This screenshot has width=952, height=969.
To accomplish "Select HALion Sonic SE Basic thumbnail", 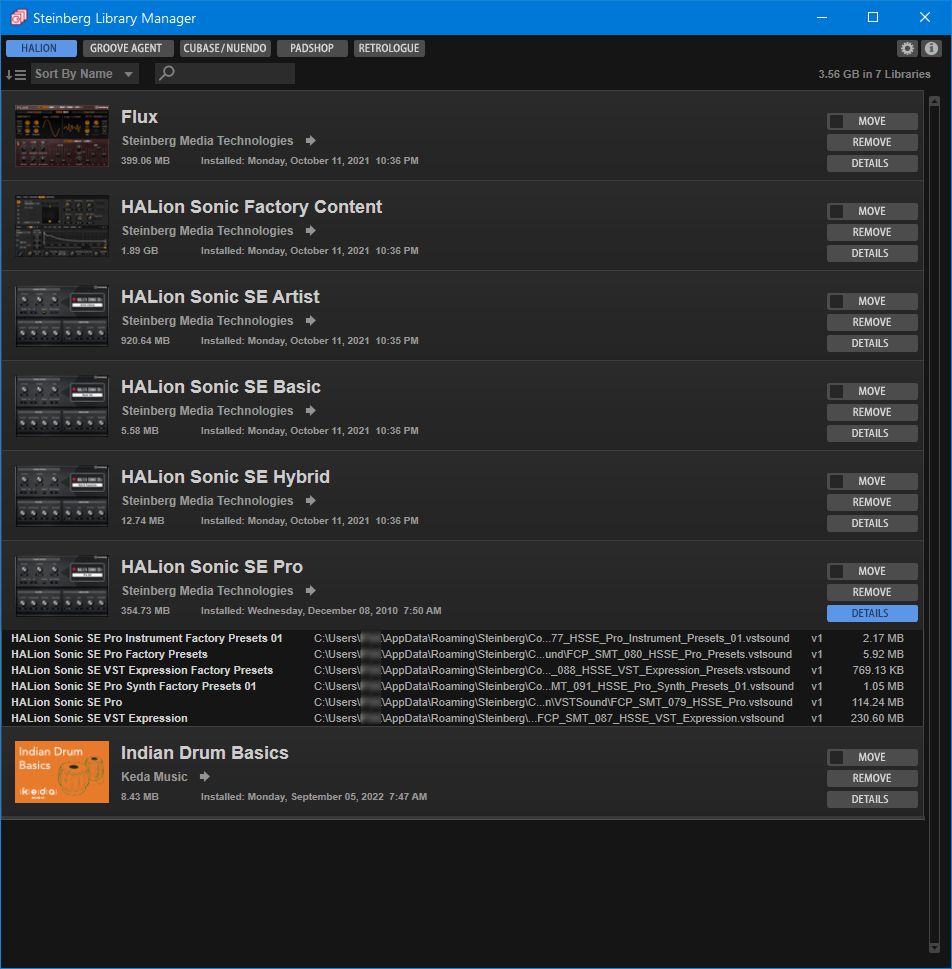I will 62,406.
